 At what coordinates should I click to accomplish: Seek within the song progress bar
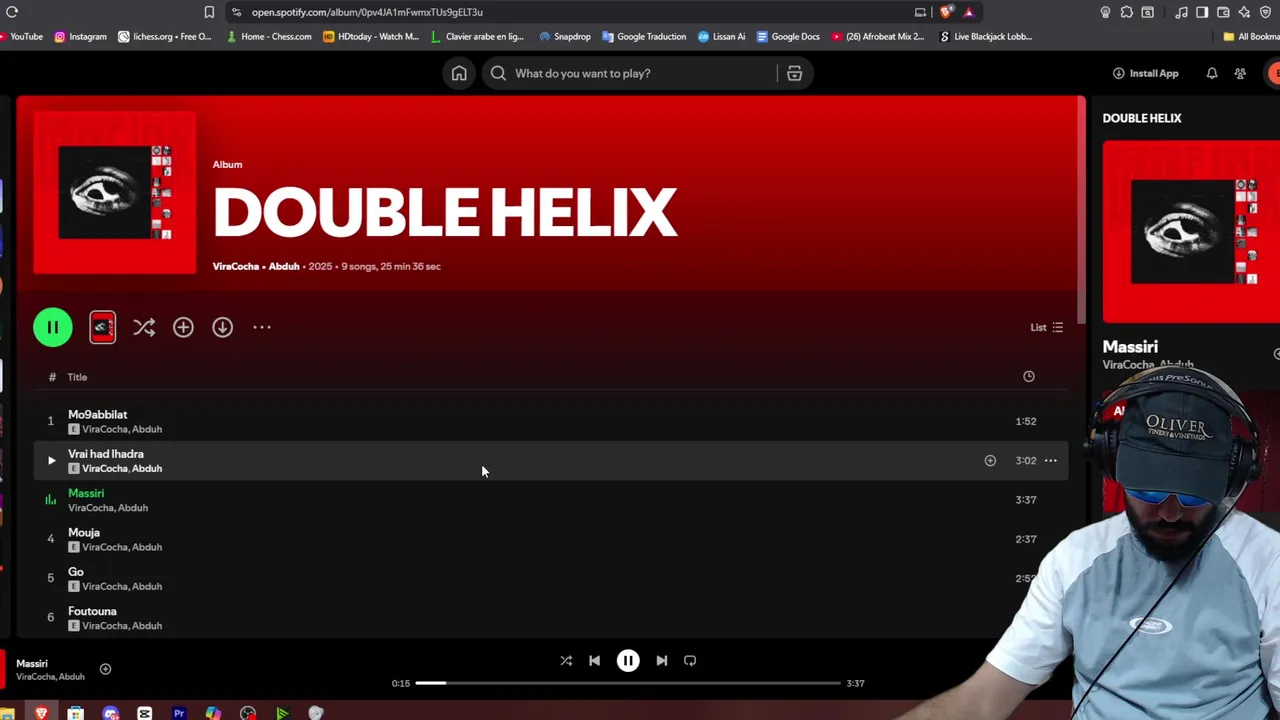(628, 683)
